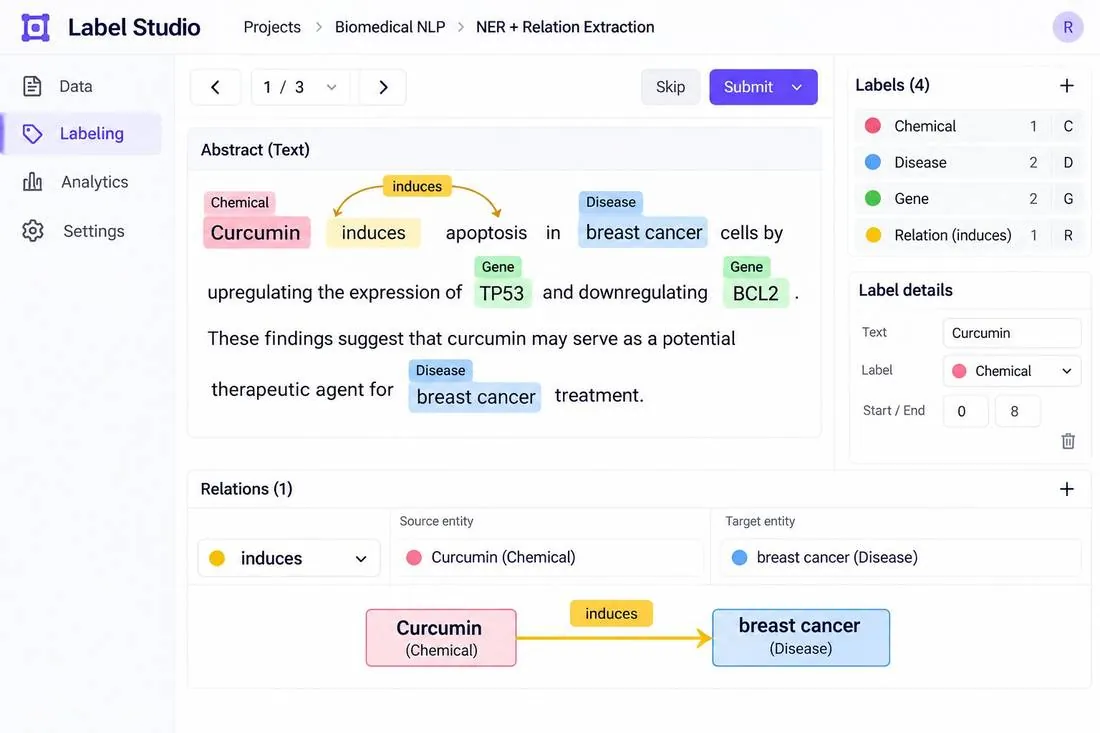Screen dimensions: 1100x733
Task: Click the breast cancer (Disease) node in diagram
Action: click(x=800, y=637)
